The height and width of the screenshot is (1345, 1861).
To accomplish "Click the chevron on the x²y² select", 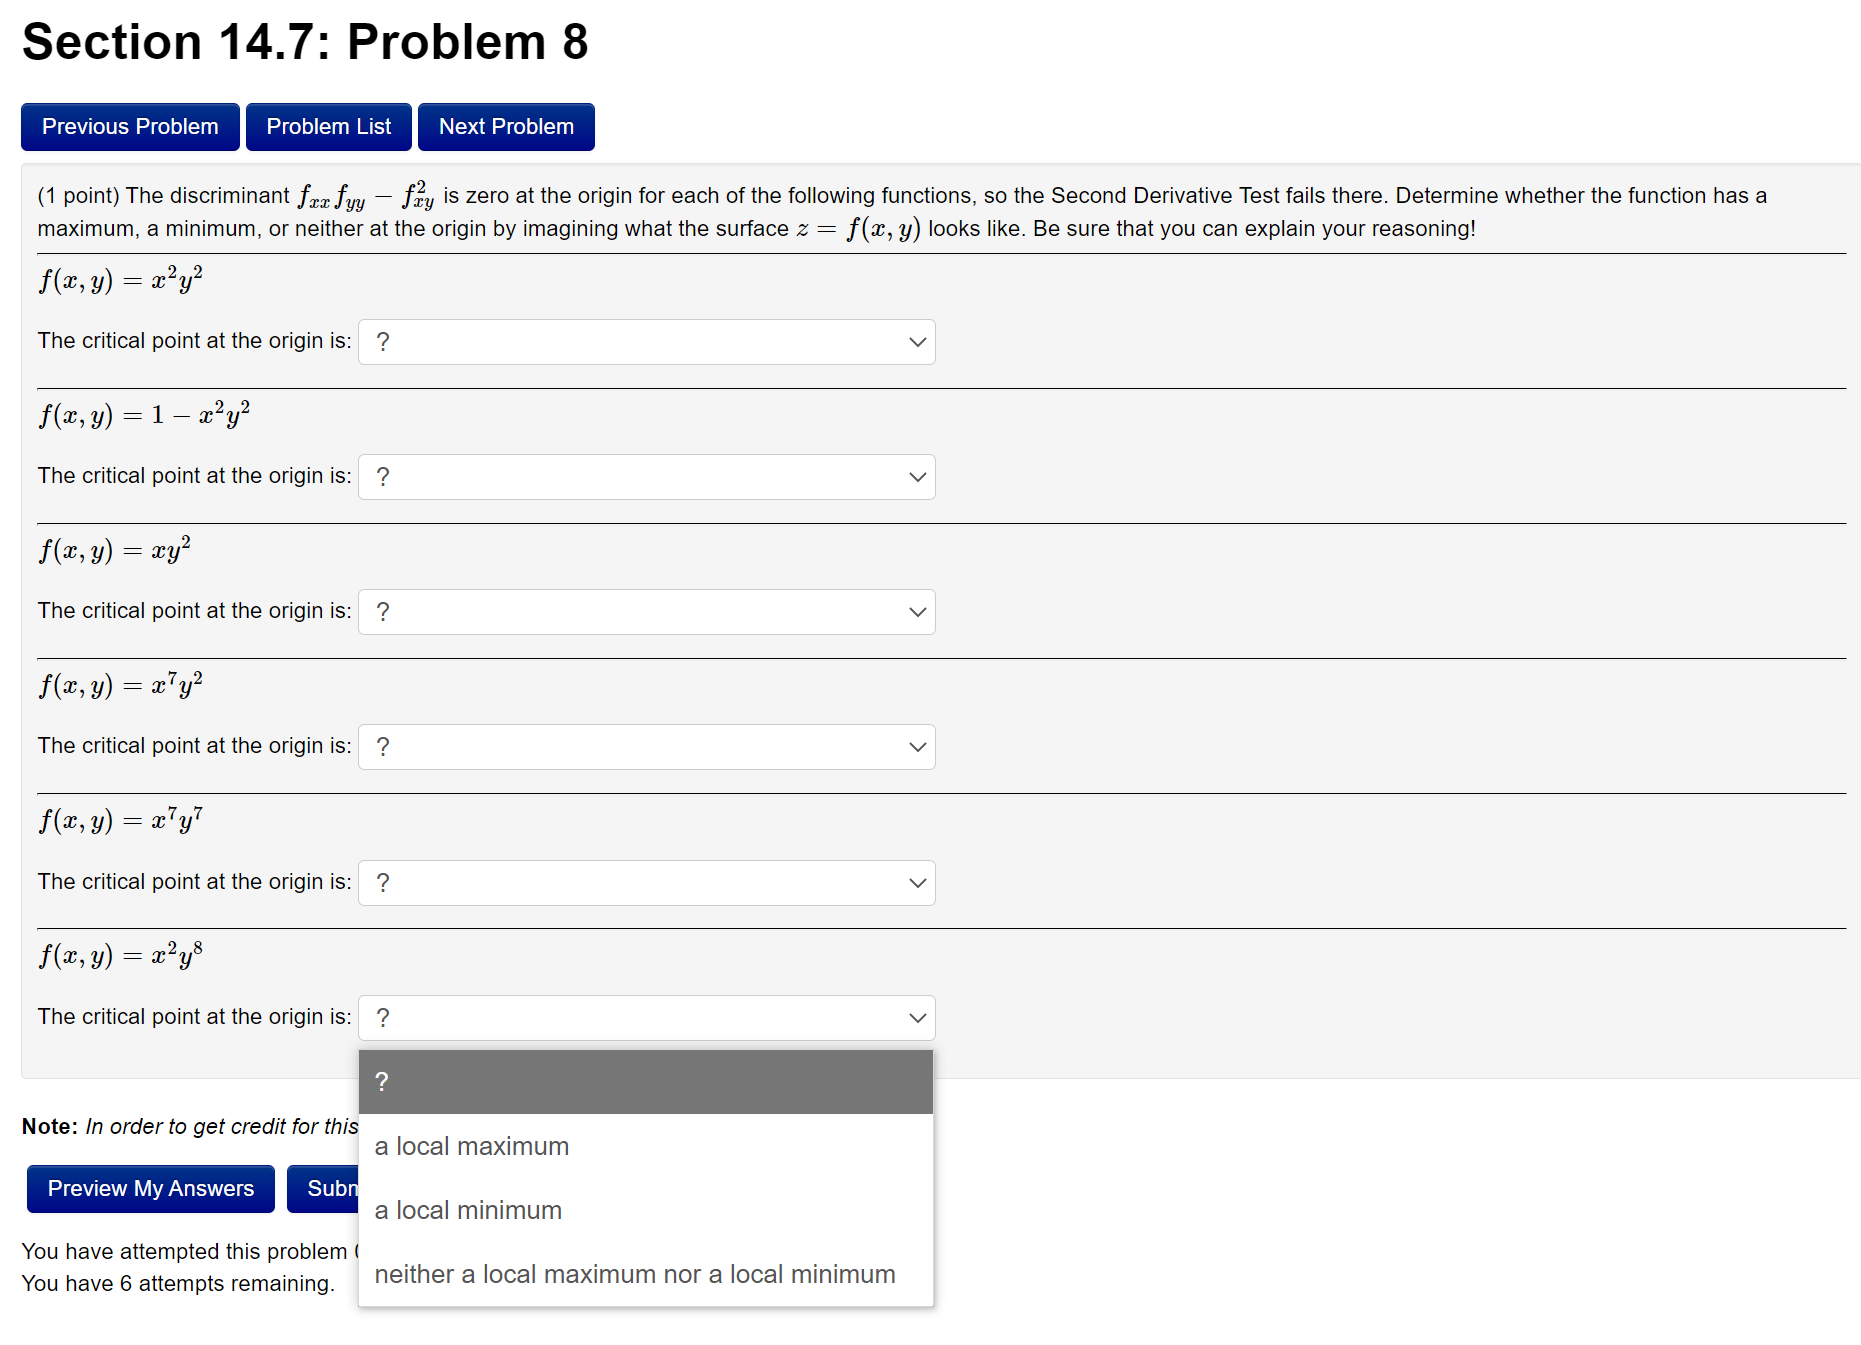I will 915,341.
